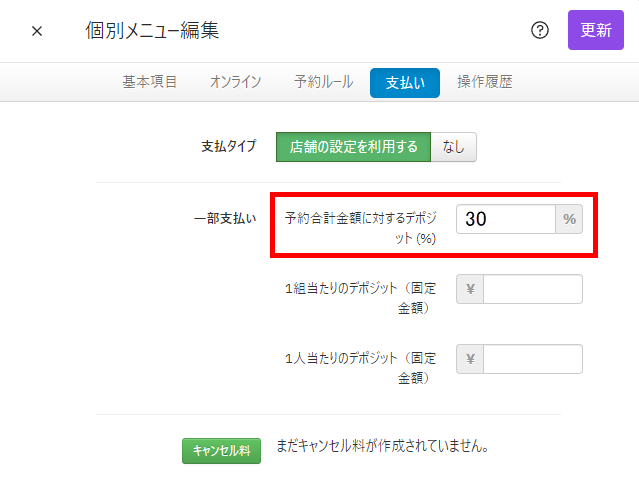Open the 操作履歴 tab

[x=485, y=82]
